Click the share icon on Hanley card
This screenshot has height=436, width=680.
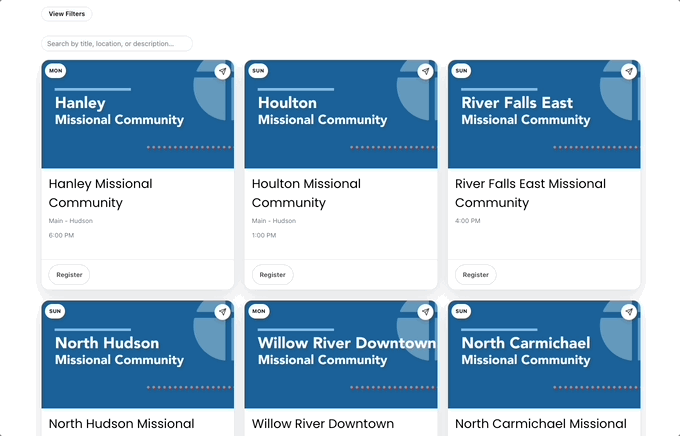[x=222, y=72]
